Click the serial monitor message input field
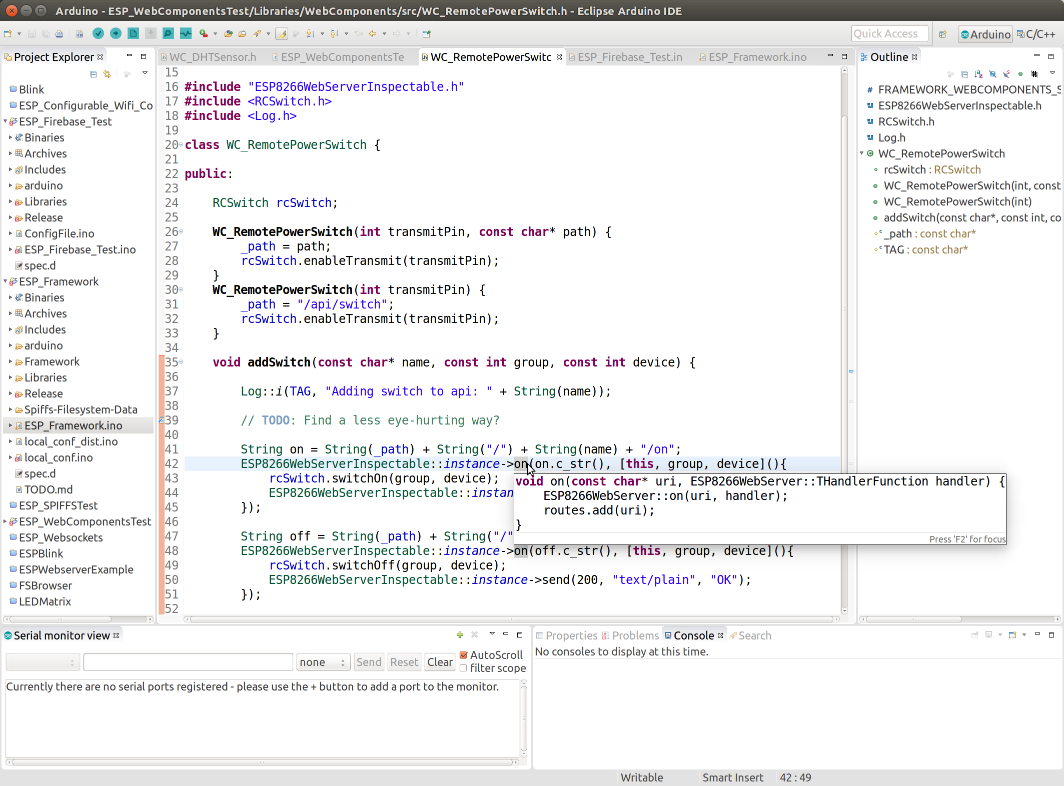This screenshot has width=1064, height=786. 188,662
